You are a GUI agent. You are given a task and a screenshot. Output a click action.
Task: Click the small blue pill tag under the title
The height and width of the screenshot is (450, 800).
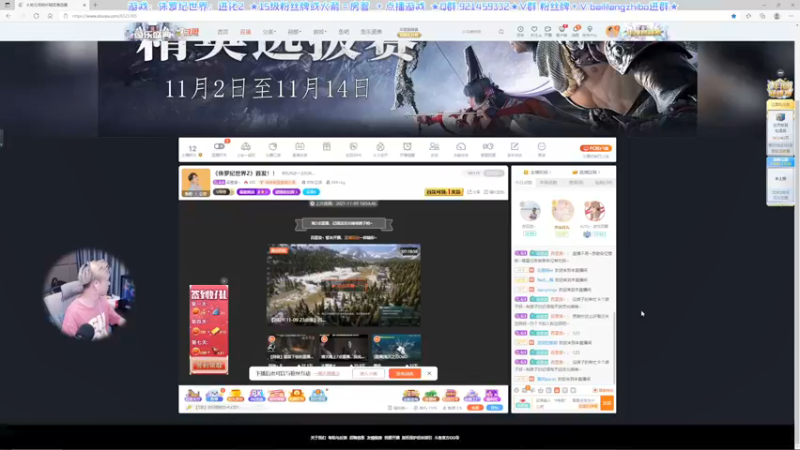pos(311,192)
